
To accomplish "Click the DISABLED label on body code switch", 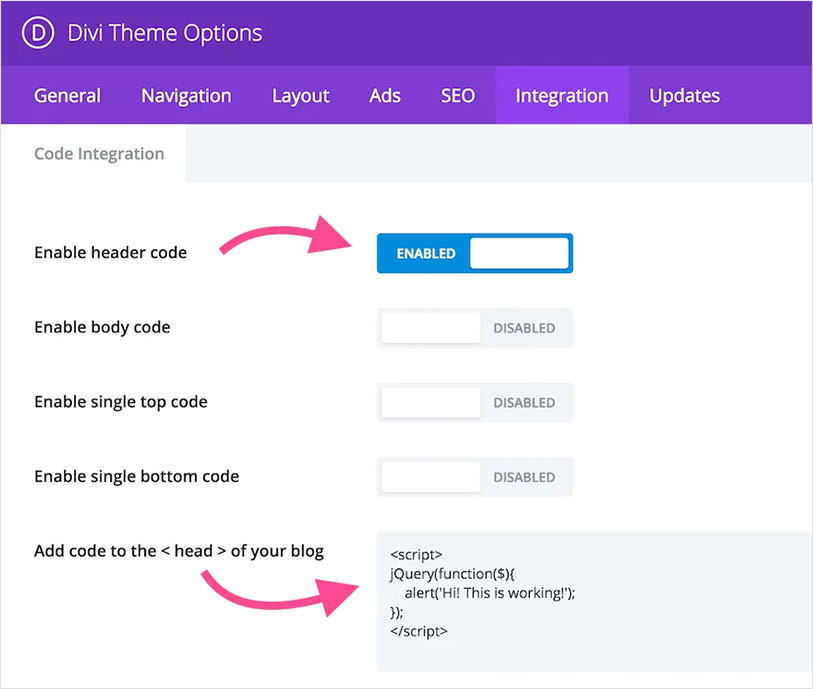I will pyautogui.click(x=524, y=327).
